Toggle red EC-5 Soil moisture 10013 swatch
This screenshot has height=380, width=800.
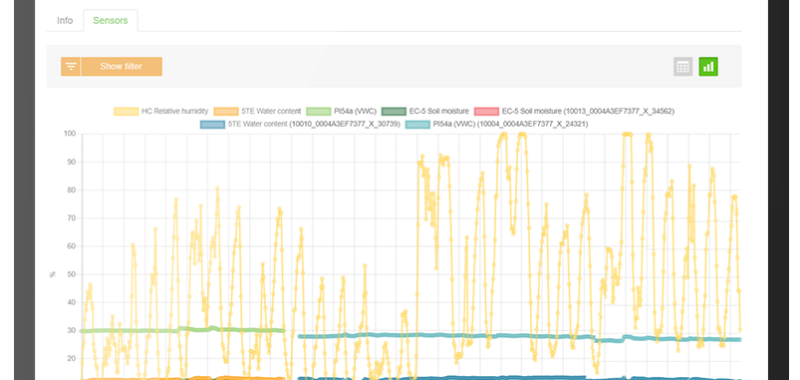487,111
